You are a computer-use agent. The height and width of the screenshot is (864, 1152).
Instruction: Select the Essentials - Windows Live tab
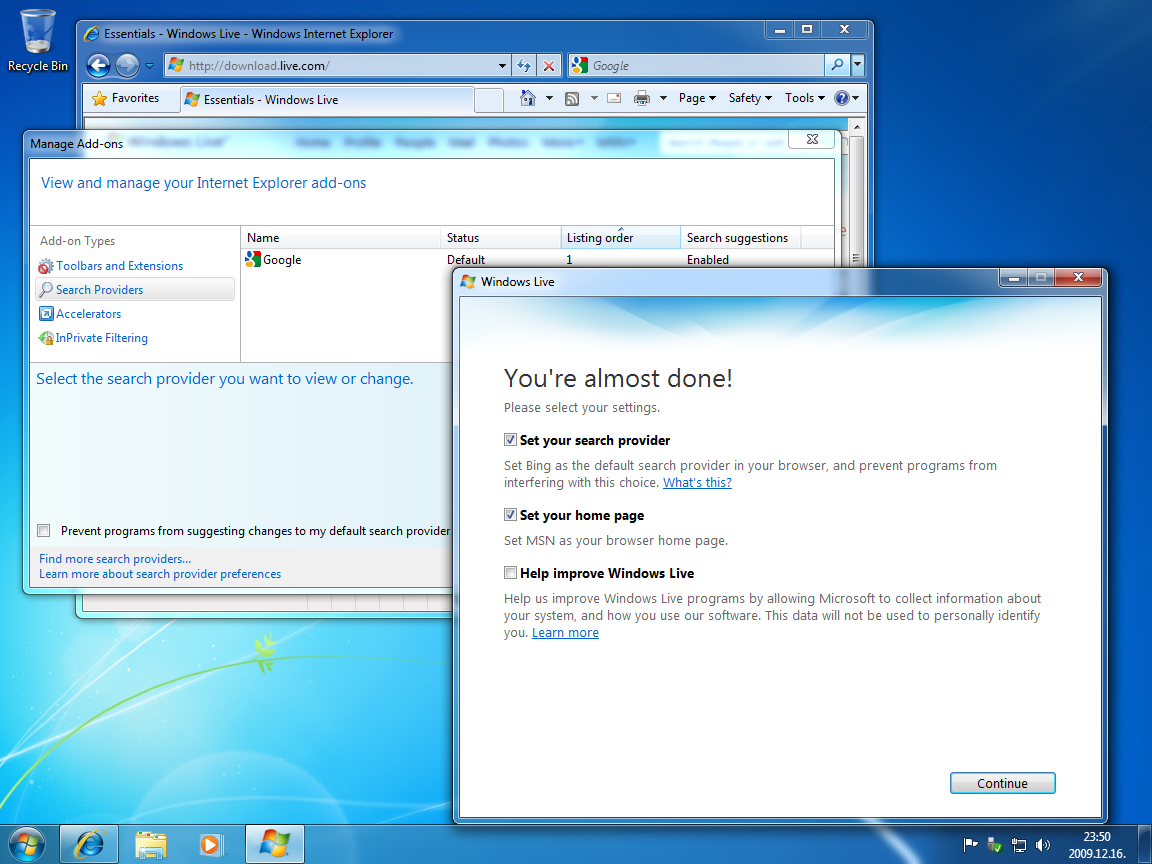pos(326,100)
